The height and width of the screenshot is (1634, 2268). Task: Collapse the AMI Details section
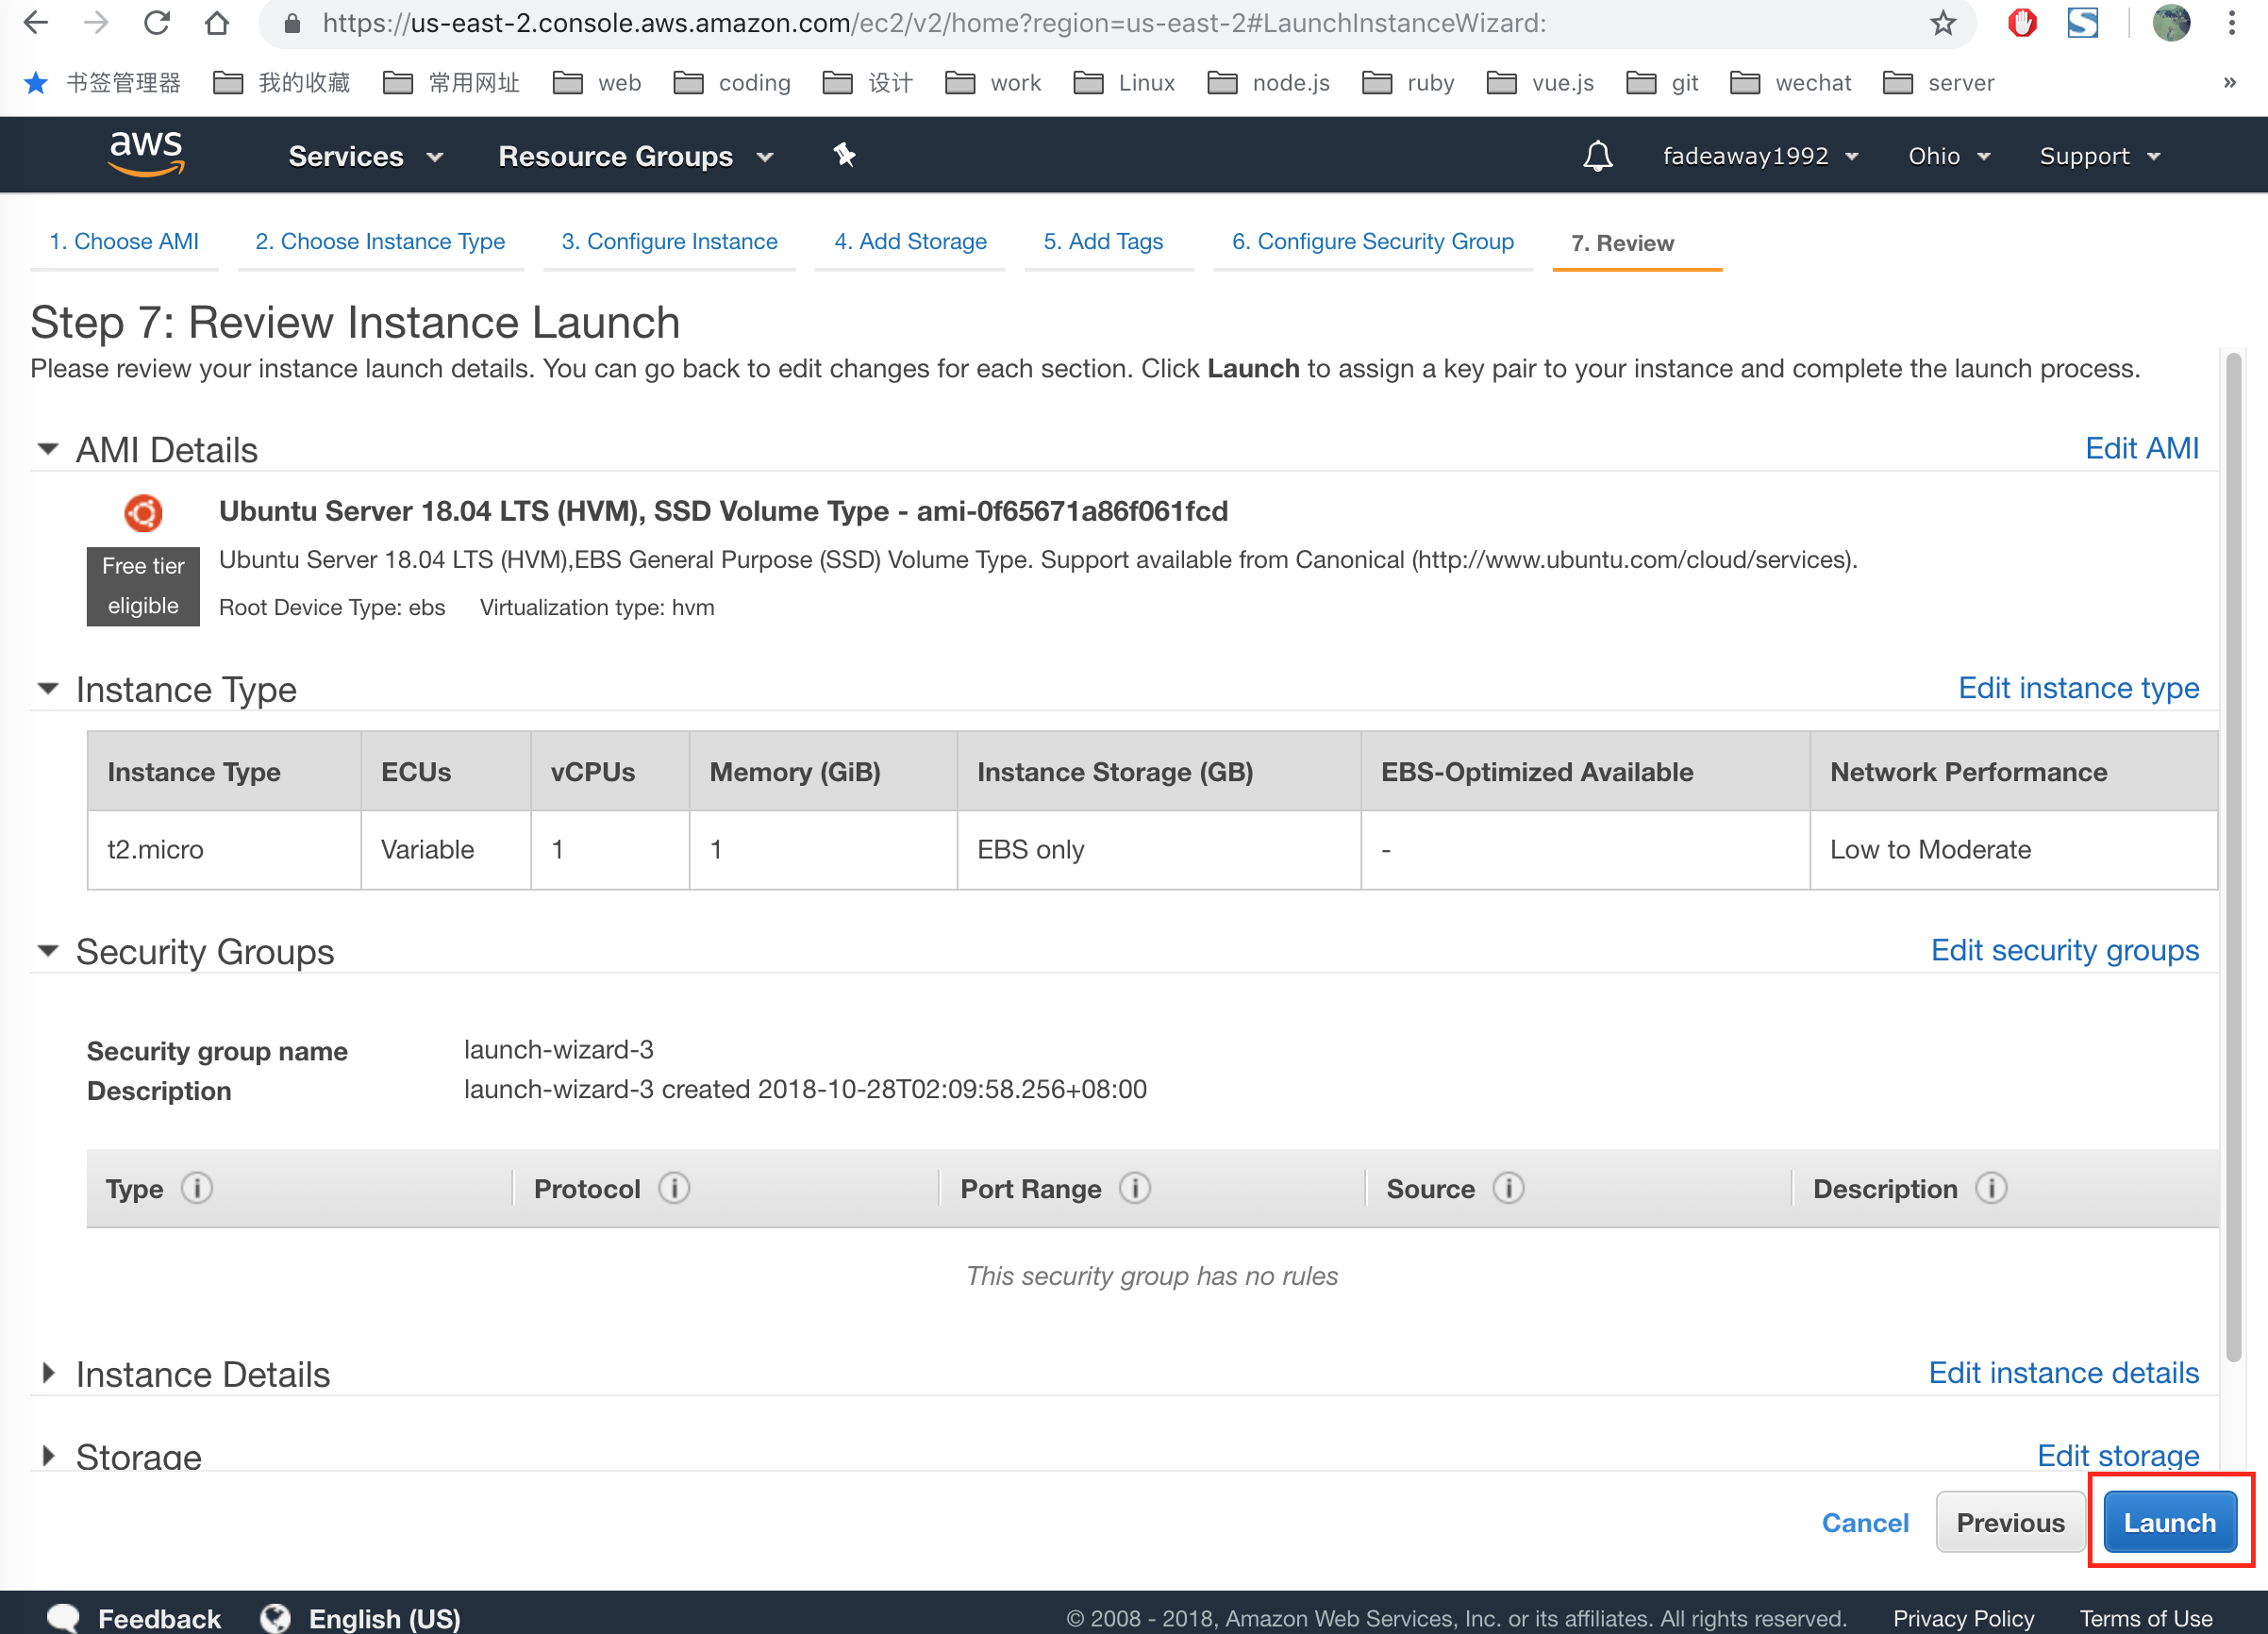(x=47, y=449)
